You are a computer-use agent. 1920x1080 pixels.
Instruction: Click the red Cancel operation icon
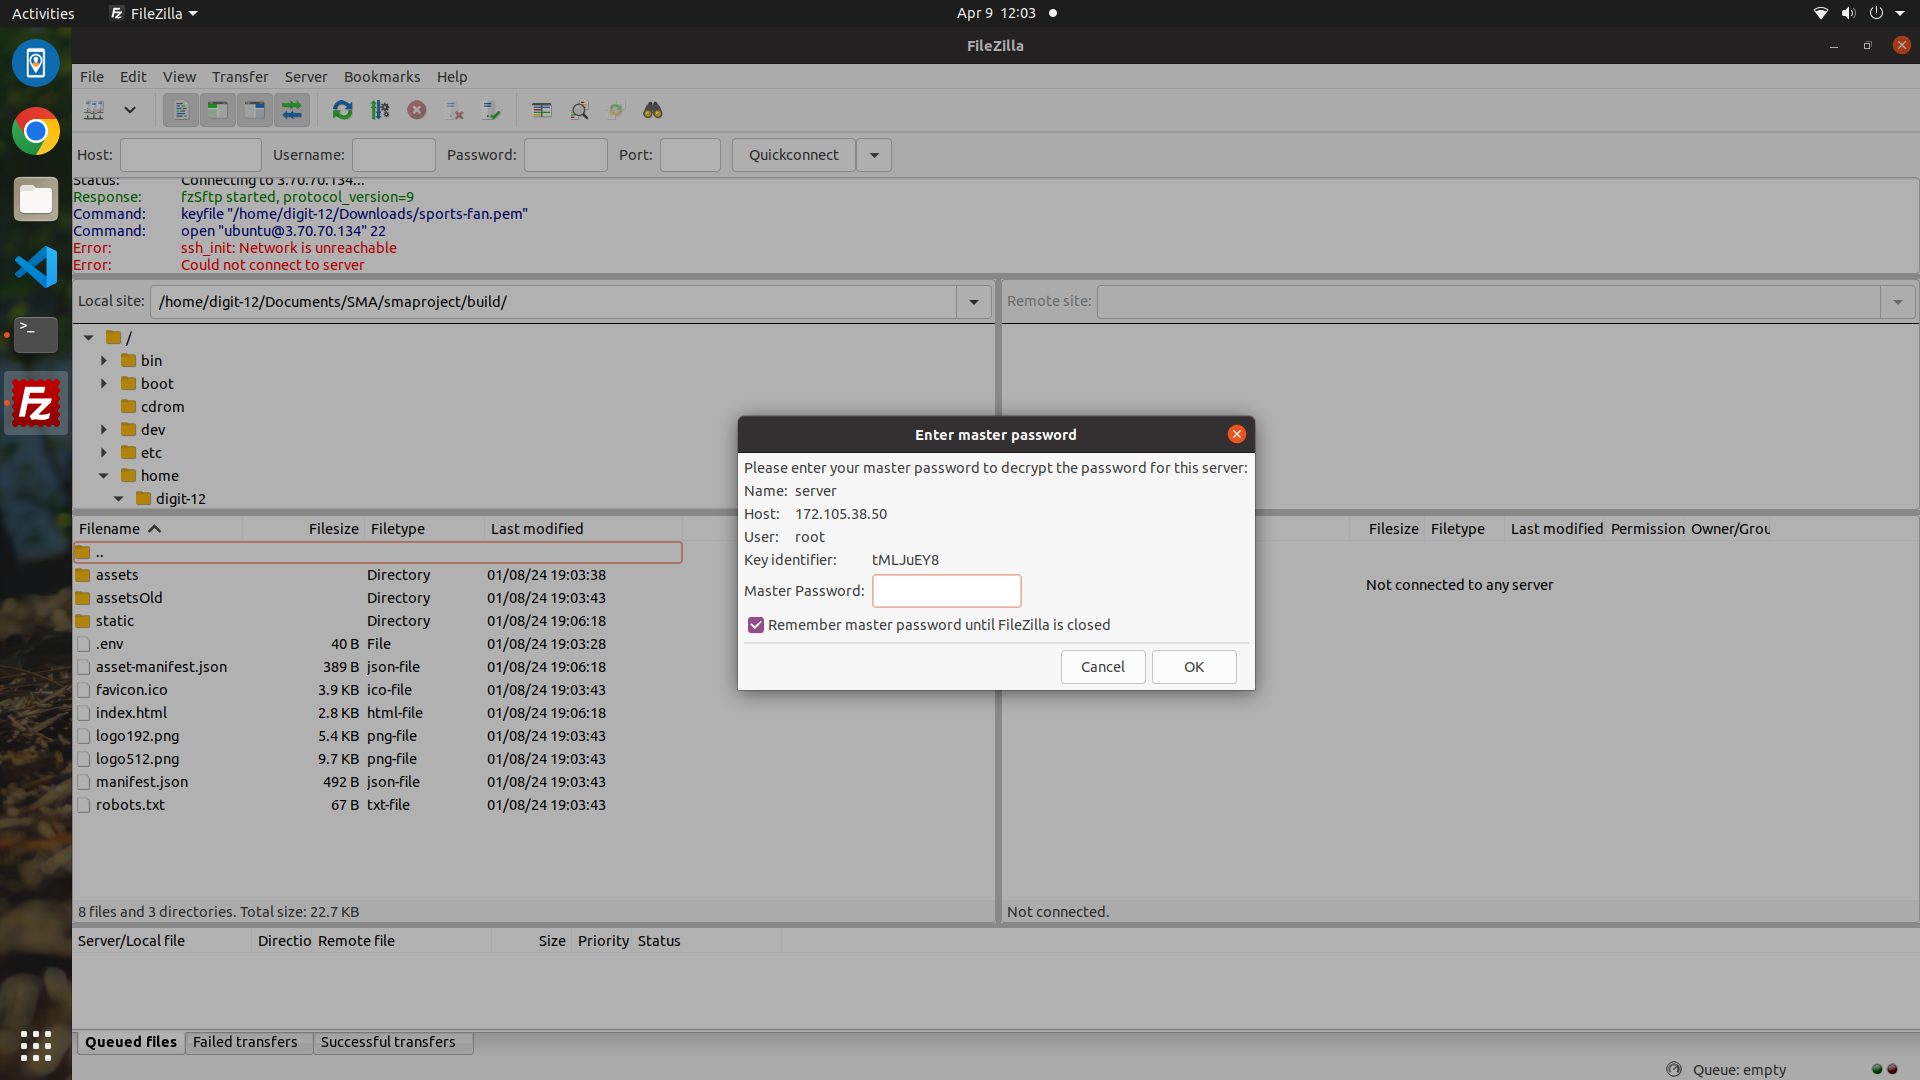coord(417,110)
